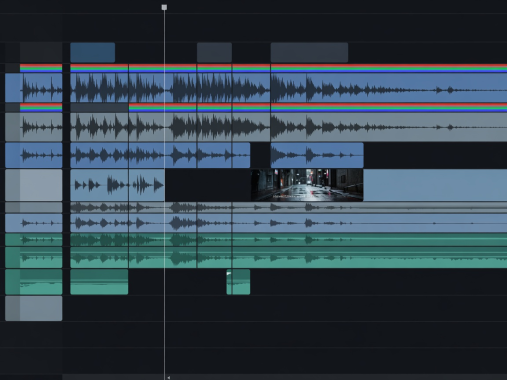The image size is (507, 380).
Task: Select the second green clip in the short-clips green track
Action: coord(99,282)
